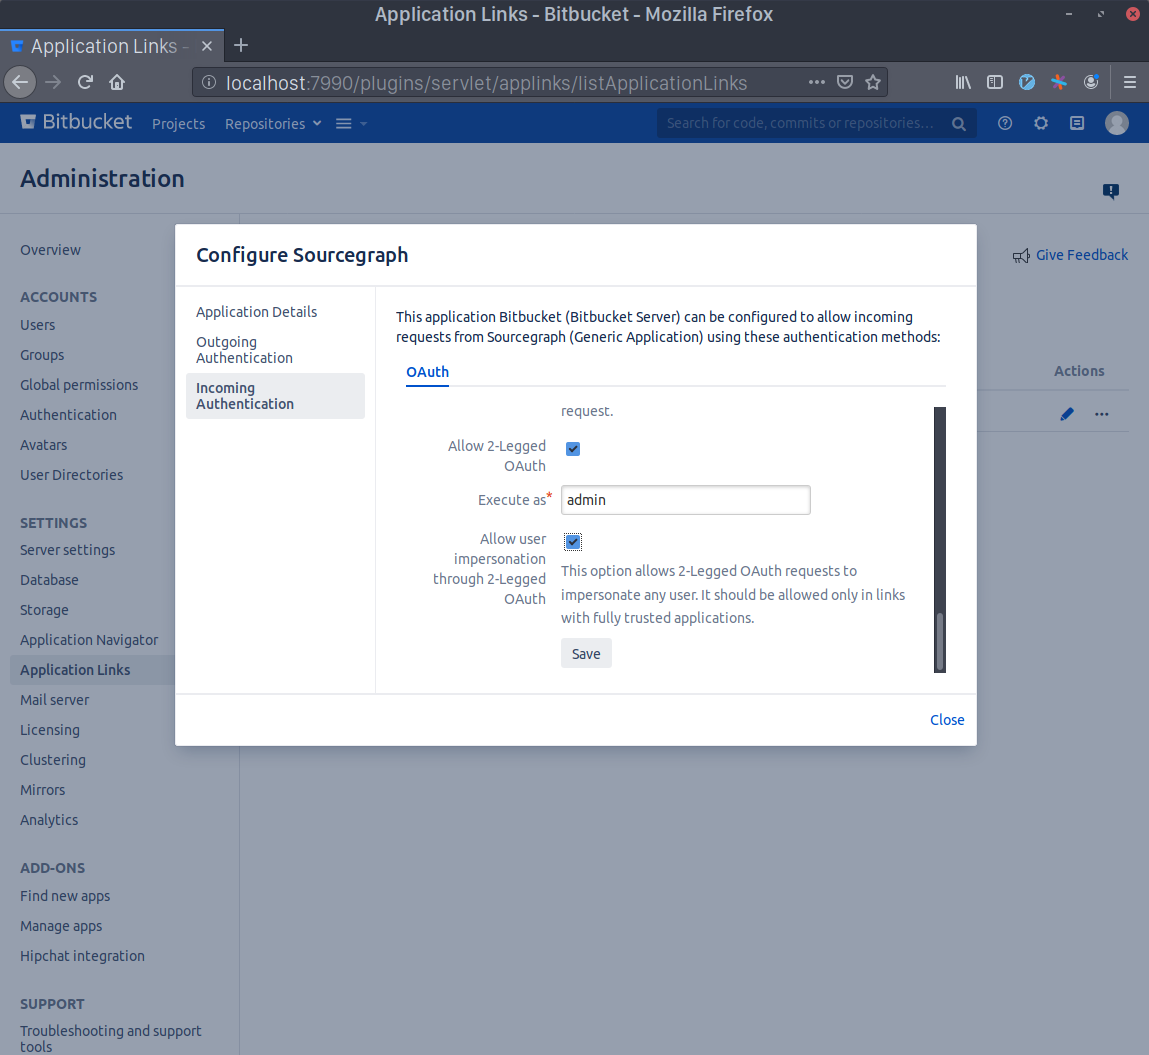Viewport: 1149px width, 1055px height.
Task: Click the Sourcegraph extension icon in the toolbar
Action: [1059, 82]
